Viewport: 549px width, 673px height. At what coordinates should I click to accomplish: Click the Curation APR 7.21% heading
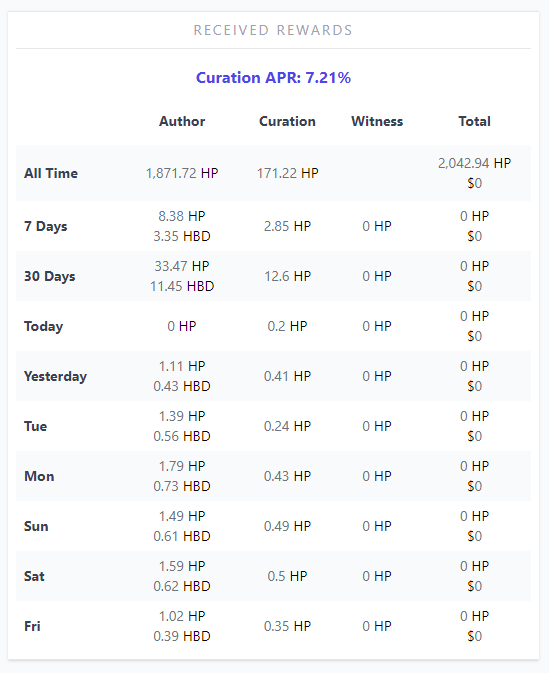tap(273, 78)
